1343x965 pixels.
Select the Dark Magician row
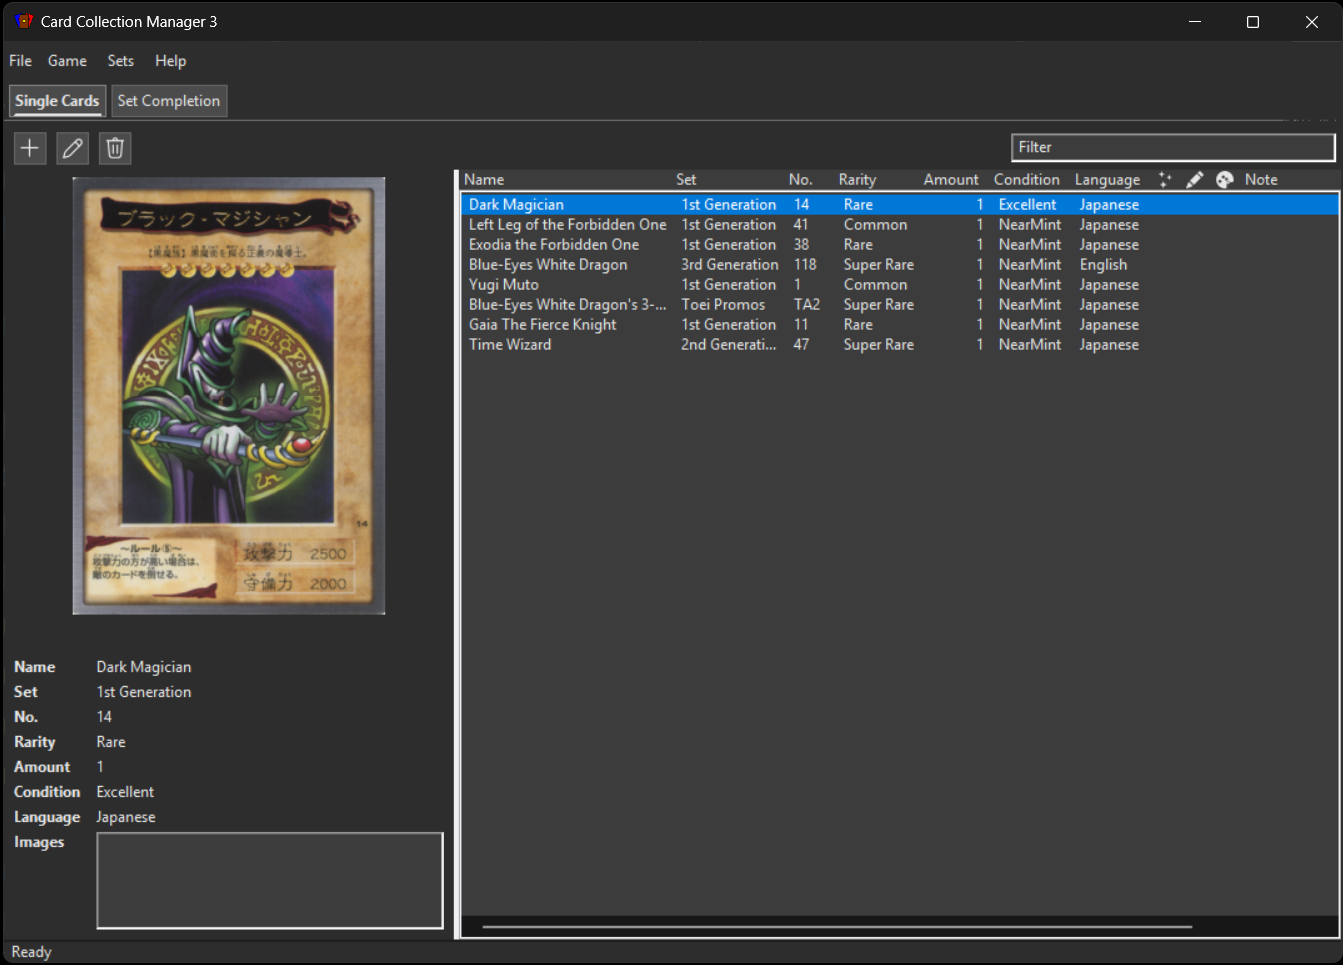900,205
